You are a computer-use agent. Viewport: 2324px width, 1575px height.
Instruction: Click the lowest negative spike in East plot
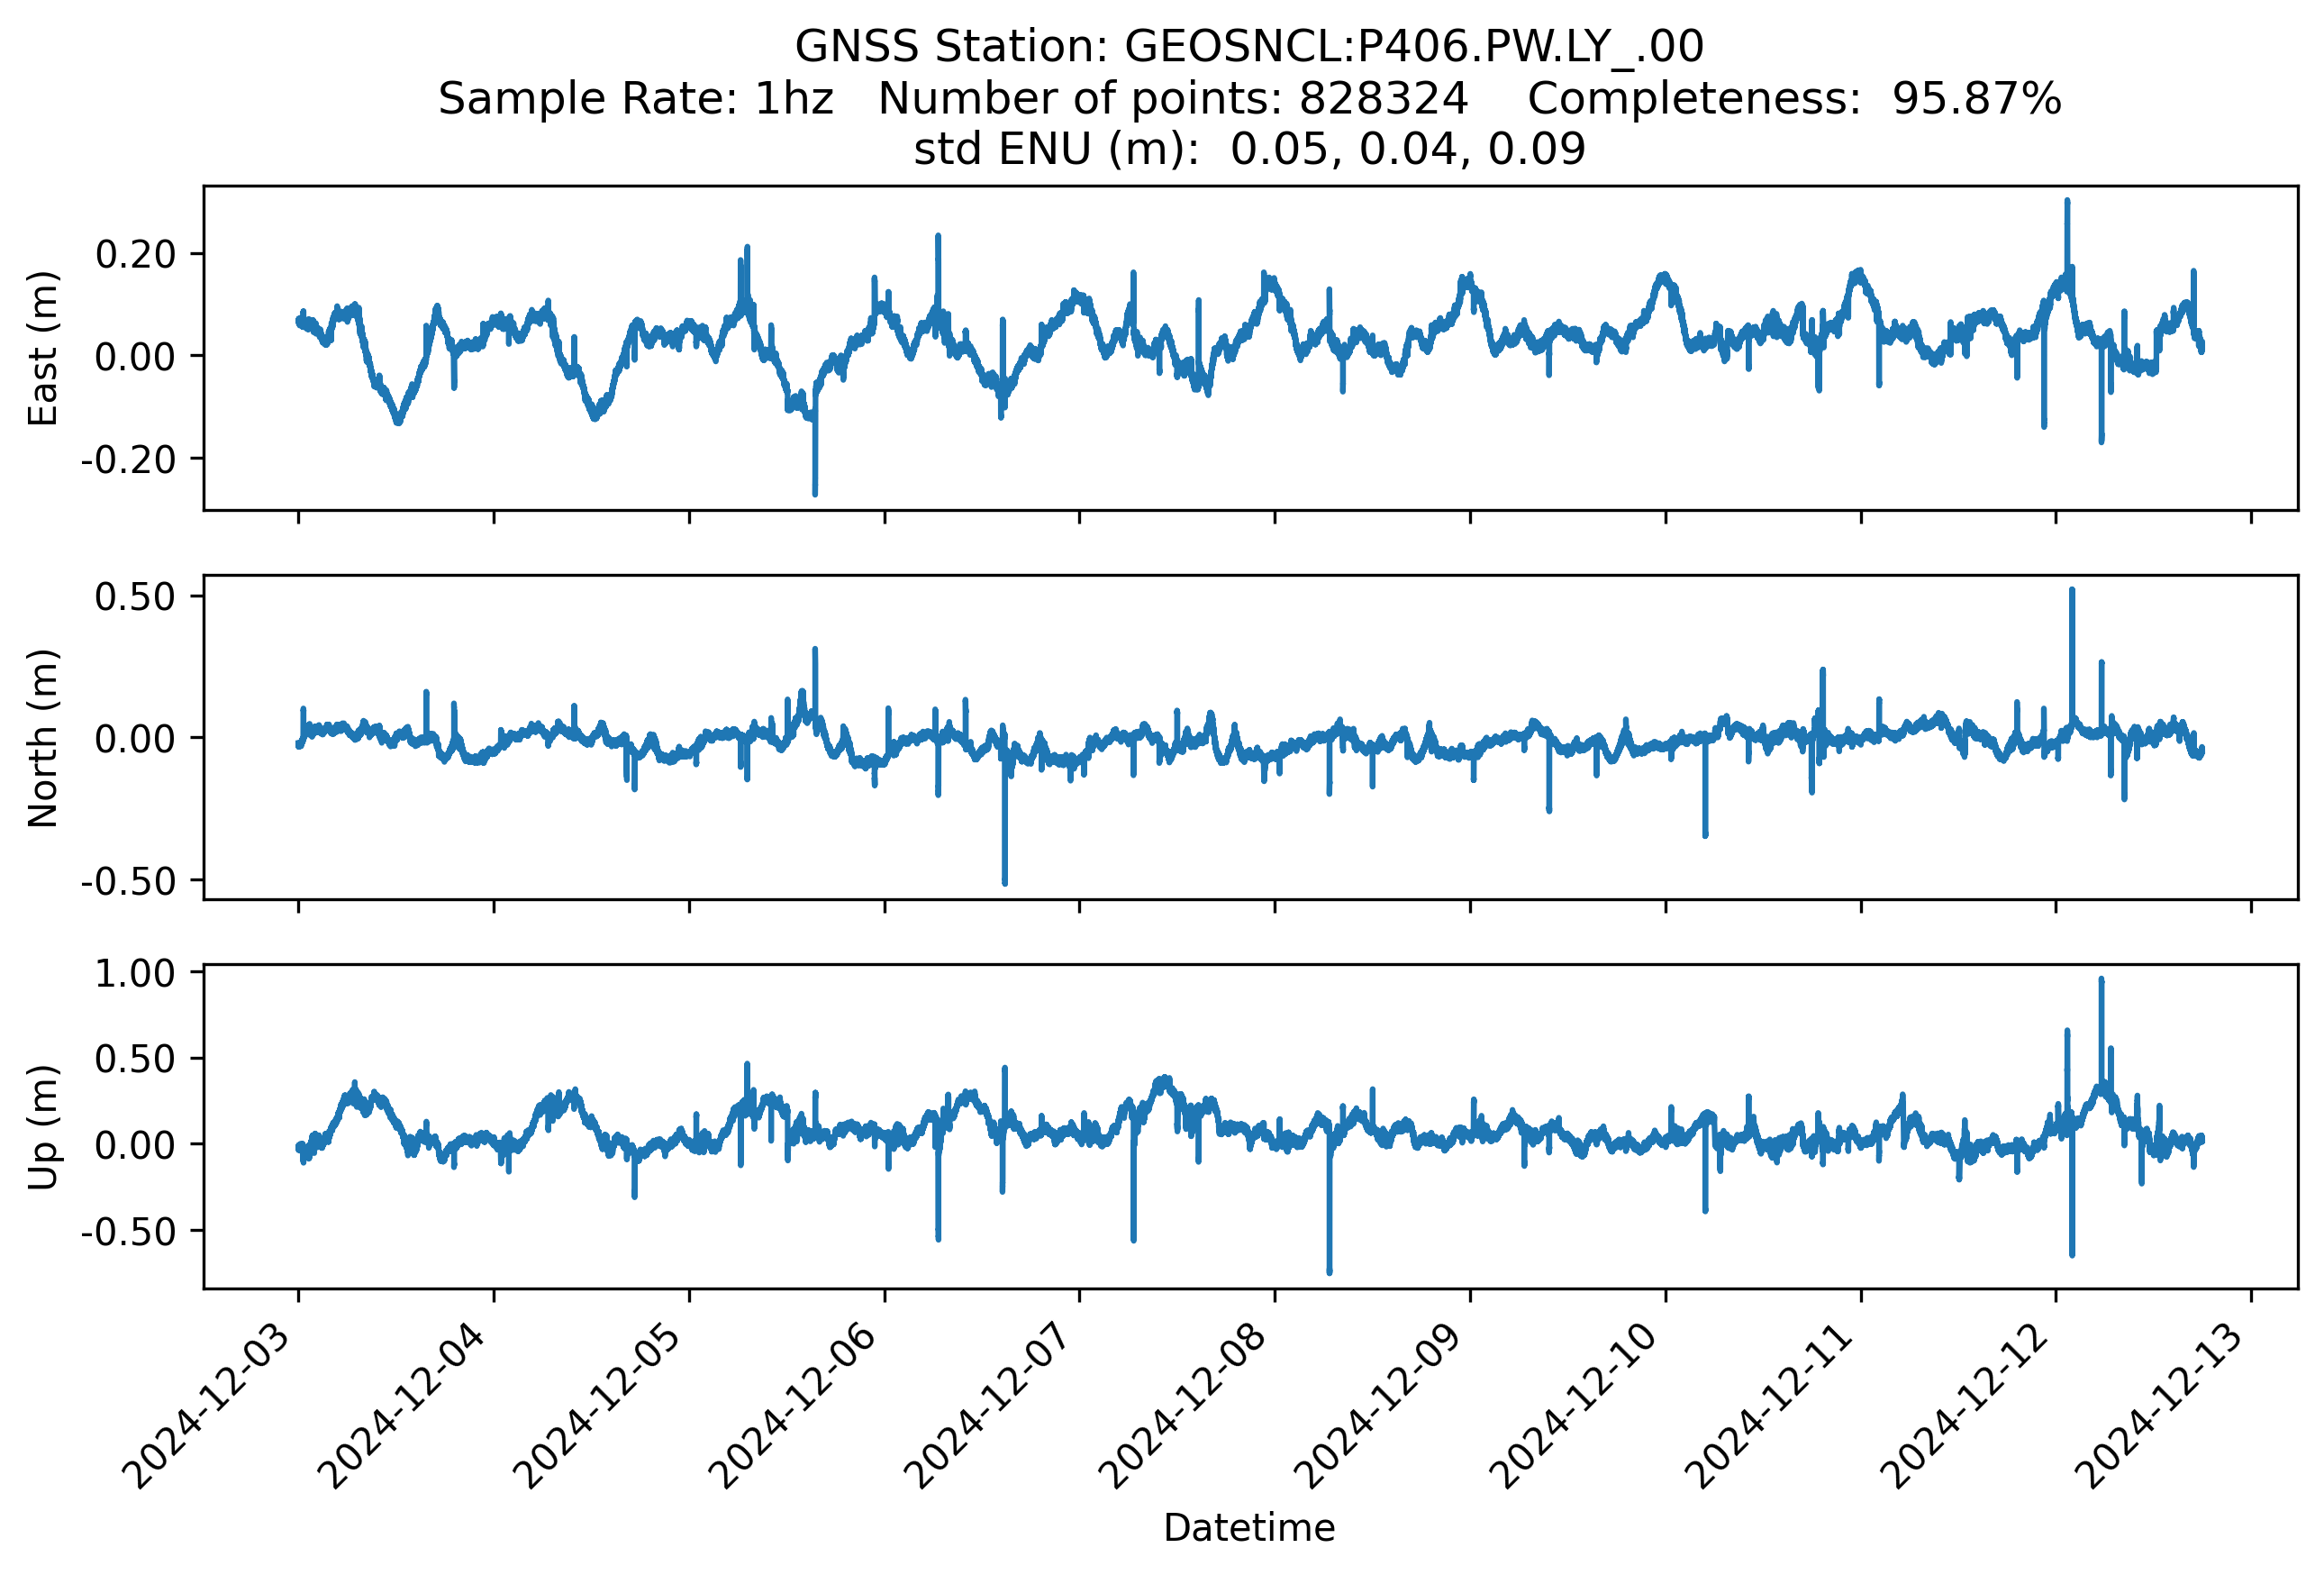coord(815,490)
